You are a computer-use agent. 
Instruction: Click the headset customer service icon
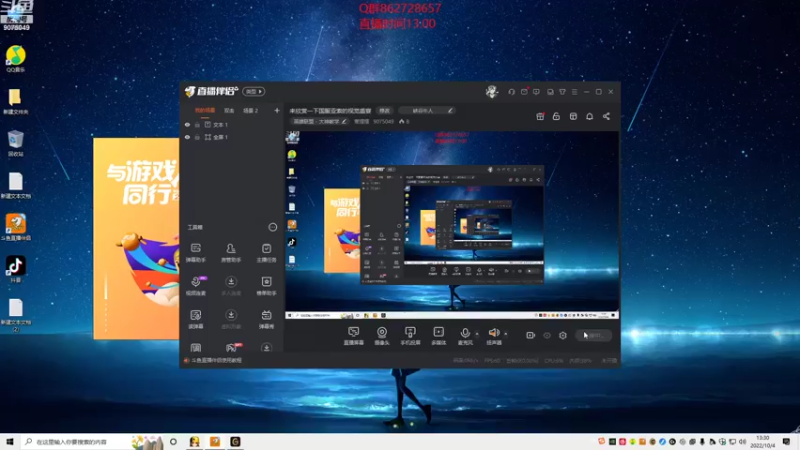click(x=511, y=92)
